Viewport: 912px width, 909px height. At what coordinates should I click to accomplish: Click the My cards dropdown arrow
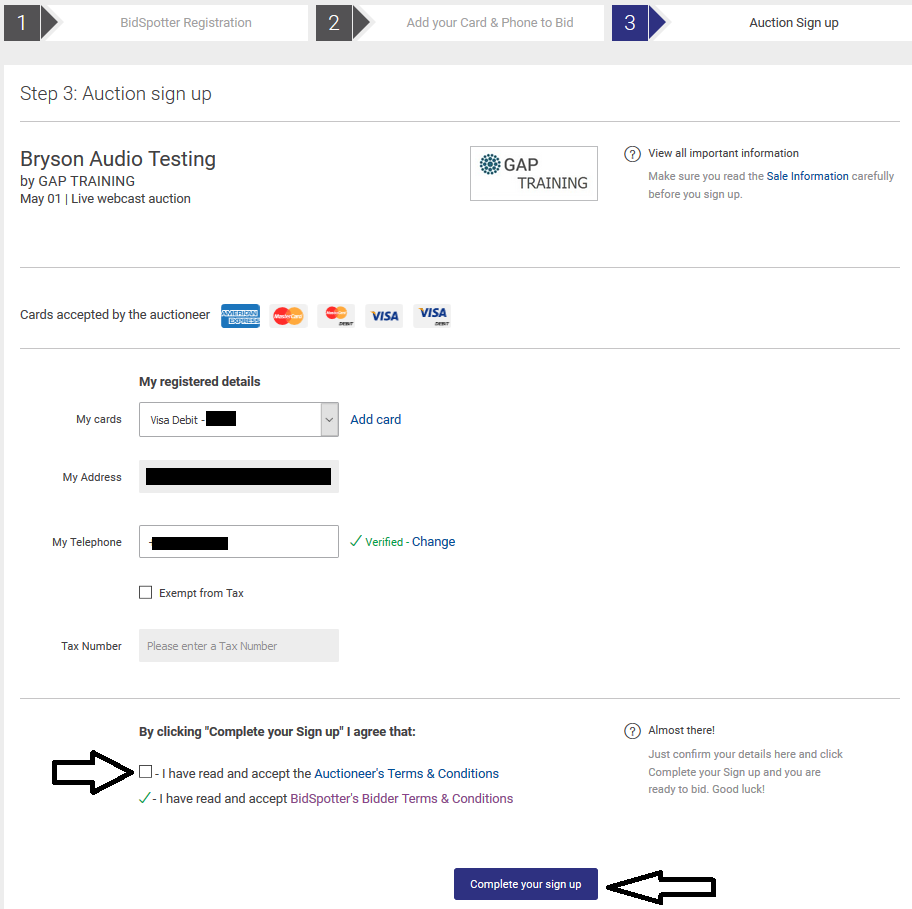point(329,419)
